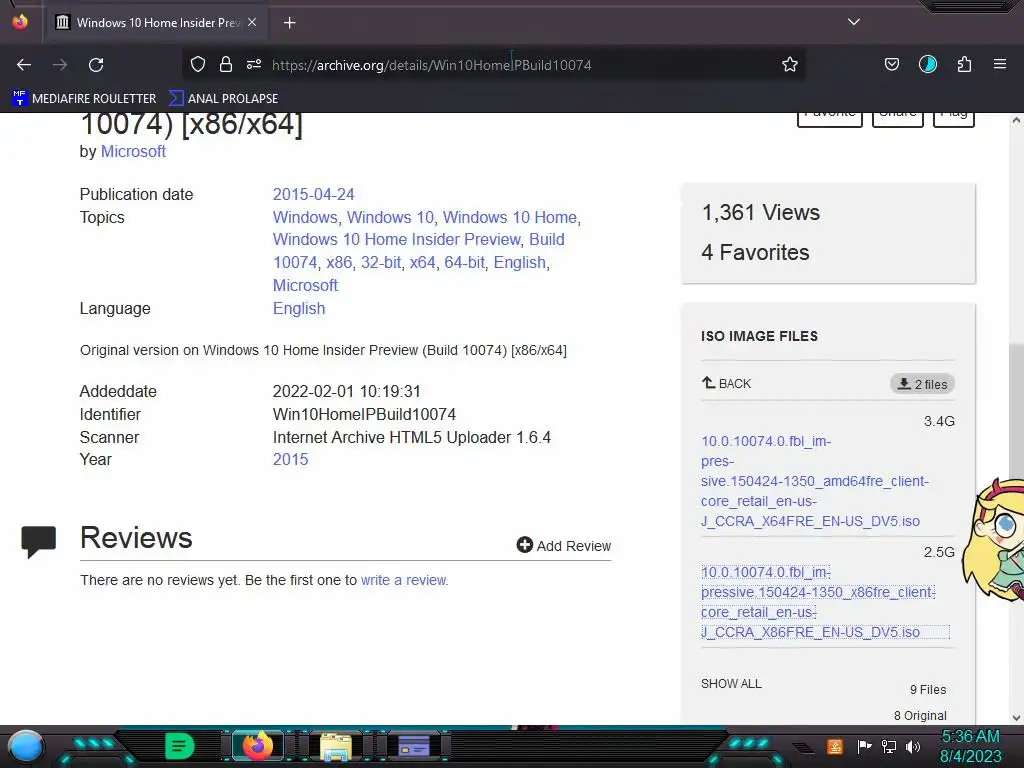Screen dimensions: 1024x768
Task: Open the x86 topic link
Action: click(x=339, y=263)
